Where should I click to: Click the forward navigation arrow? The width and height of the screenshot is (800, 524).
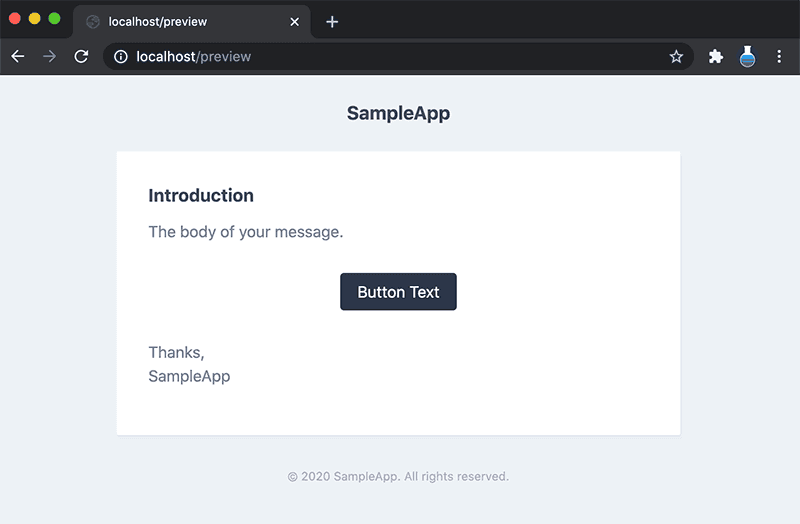49,57
